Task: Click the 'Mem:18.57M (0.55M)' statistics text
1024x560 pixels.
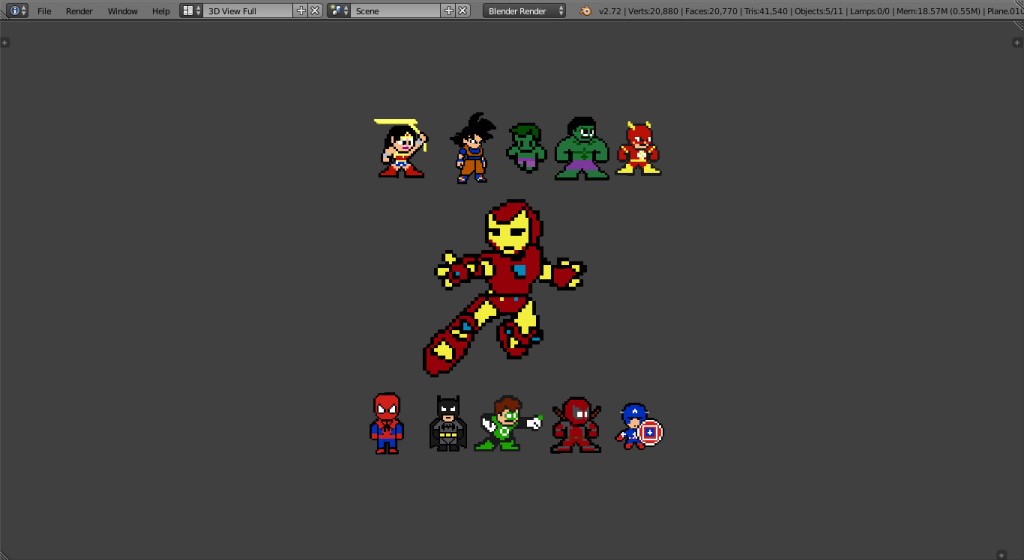Action: click(x=938, y=11)
